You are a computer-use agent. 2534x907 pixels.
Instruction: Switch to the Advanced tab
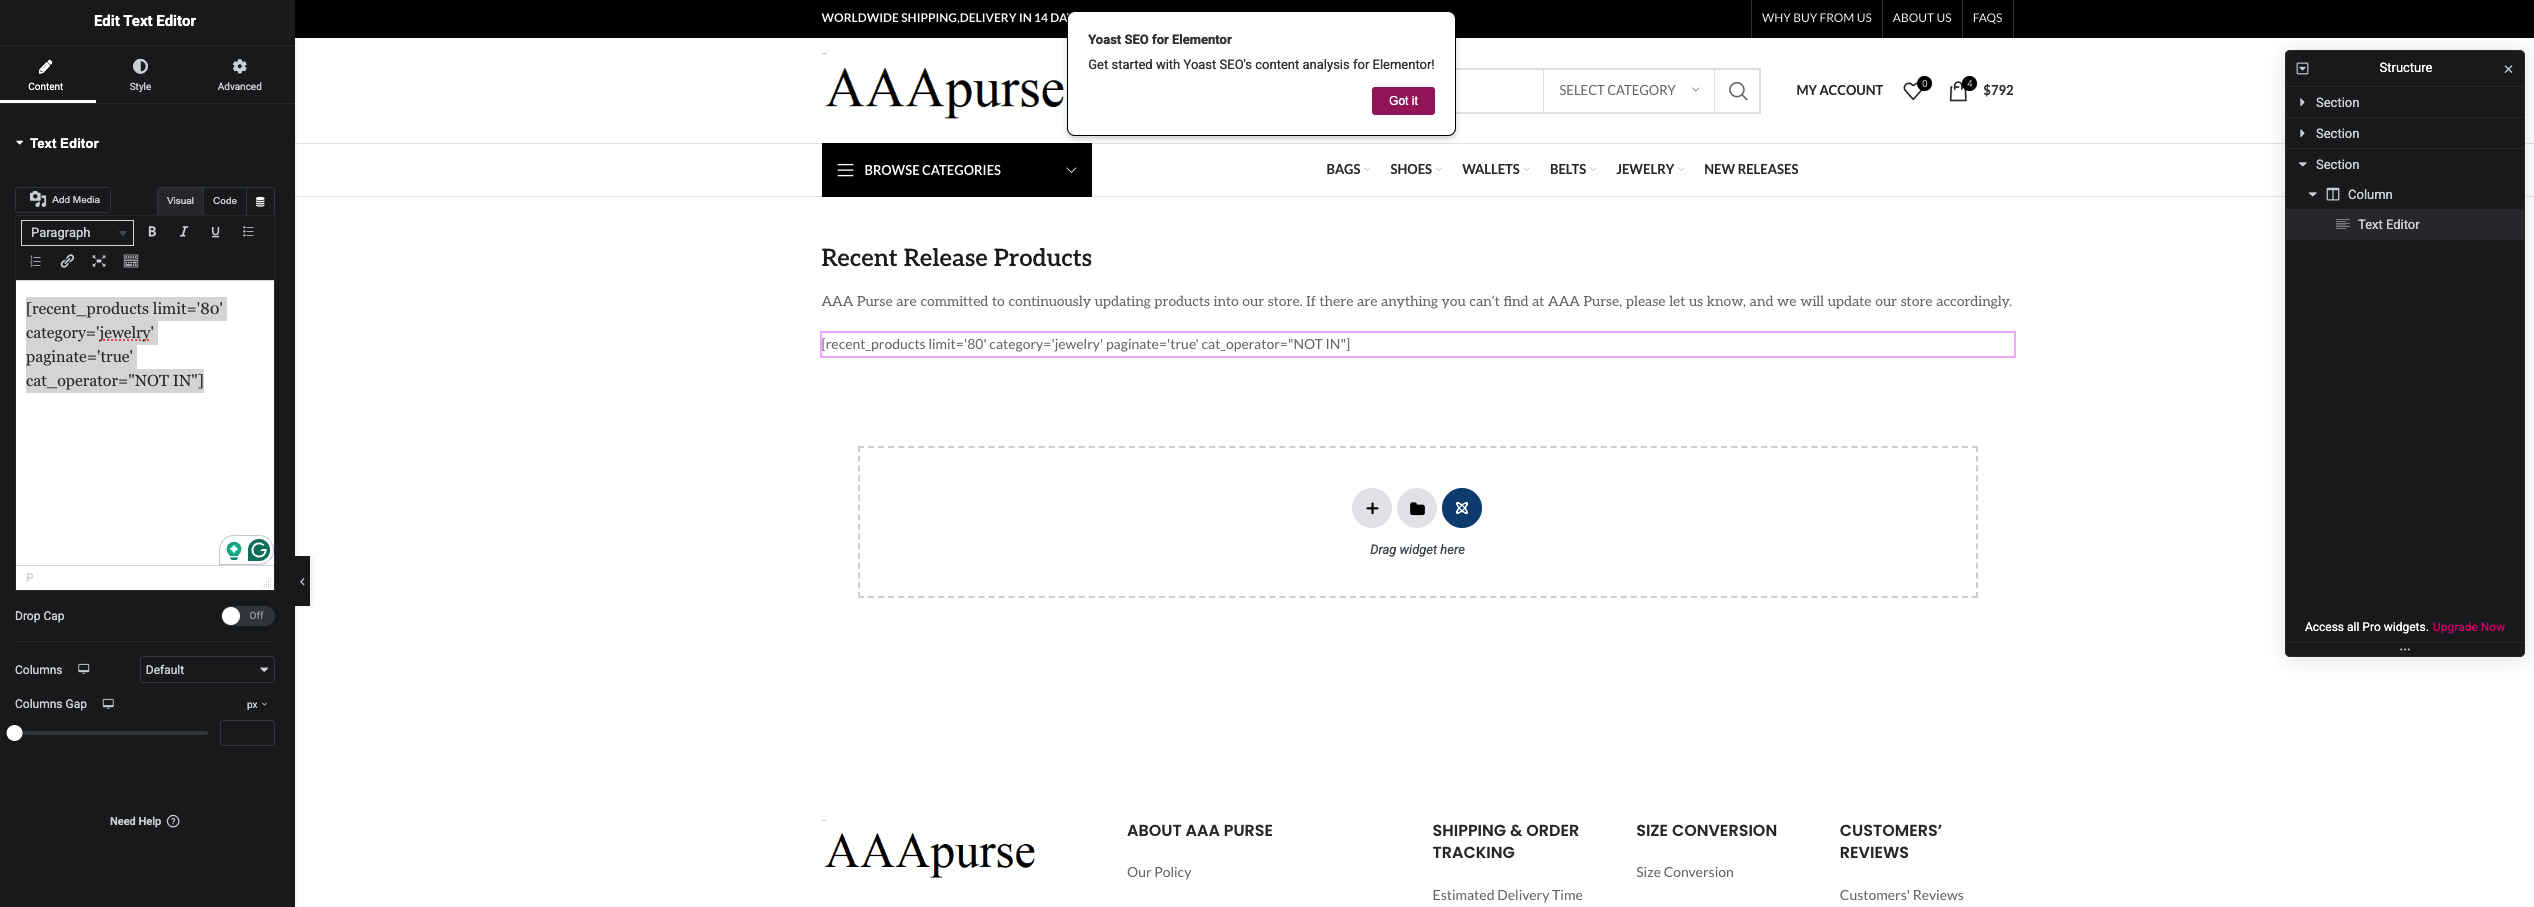pyautogui.click(x=239, y=75)
